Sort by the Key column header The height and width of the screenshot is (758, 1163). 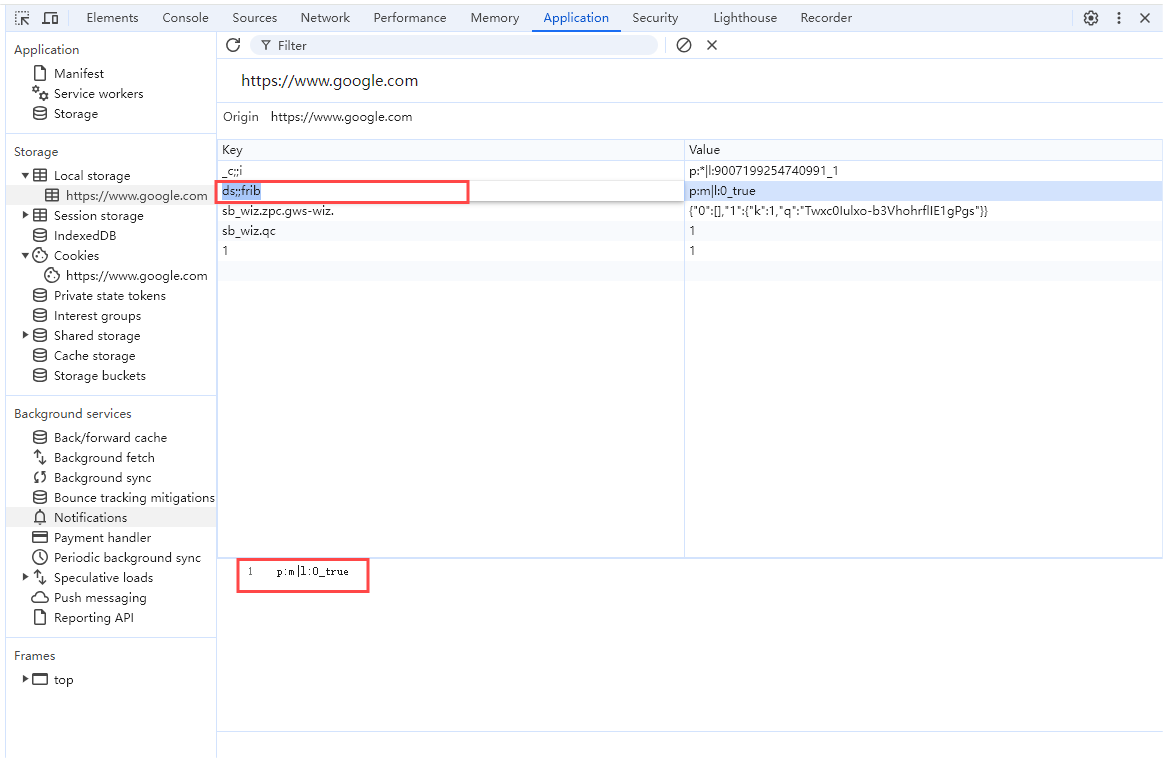(x=450, y=150)
